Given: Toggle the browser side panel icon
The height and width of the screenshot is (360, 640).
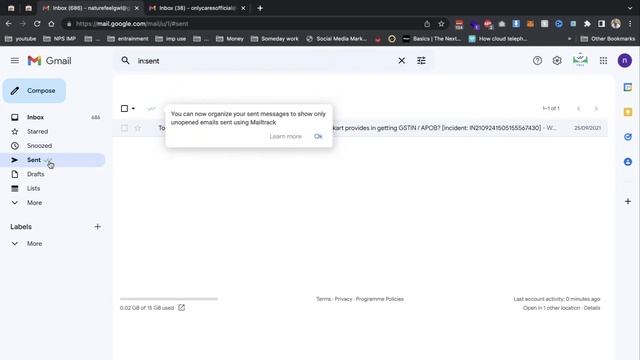Looking at the screenshot, I should tap(601, 24).
